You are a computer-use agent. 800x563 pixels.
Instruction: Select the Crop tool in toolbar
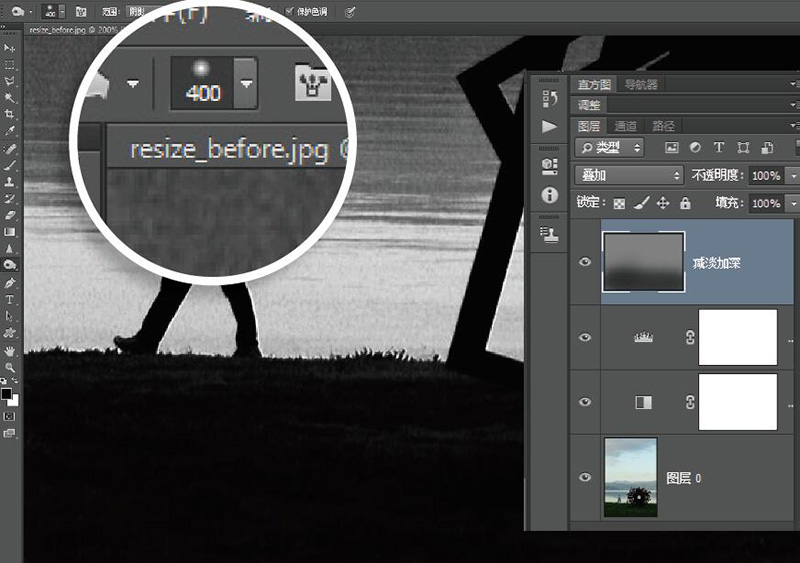click(x=10, y=115)
